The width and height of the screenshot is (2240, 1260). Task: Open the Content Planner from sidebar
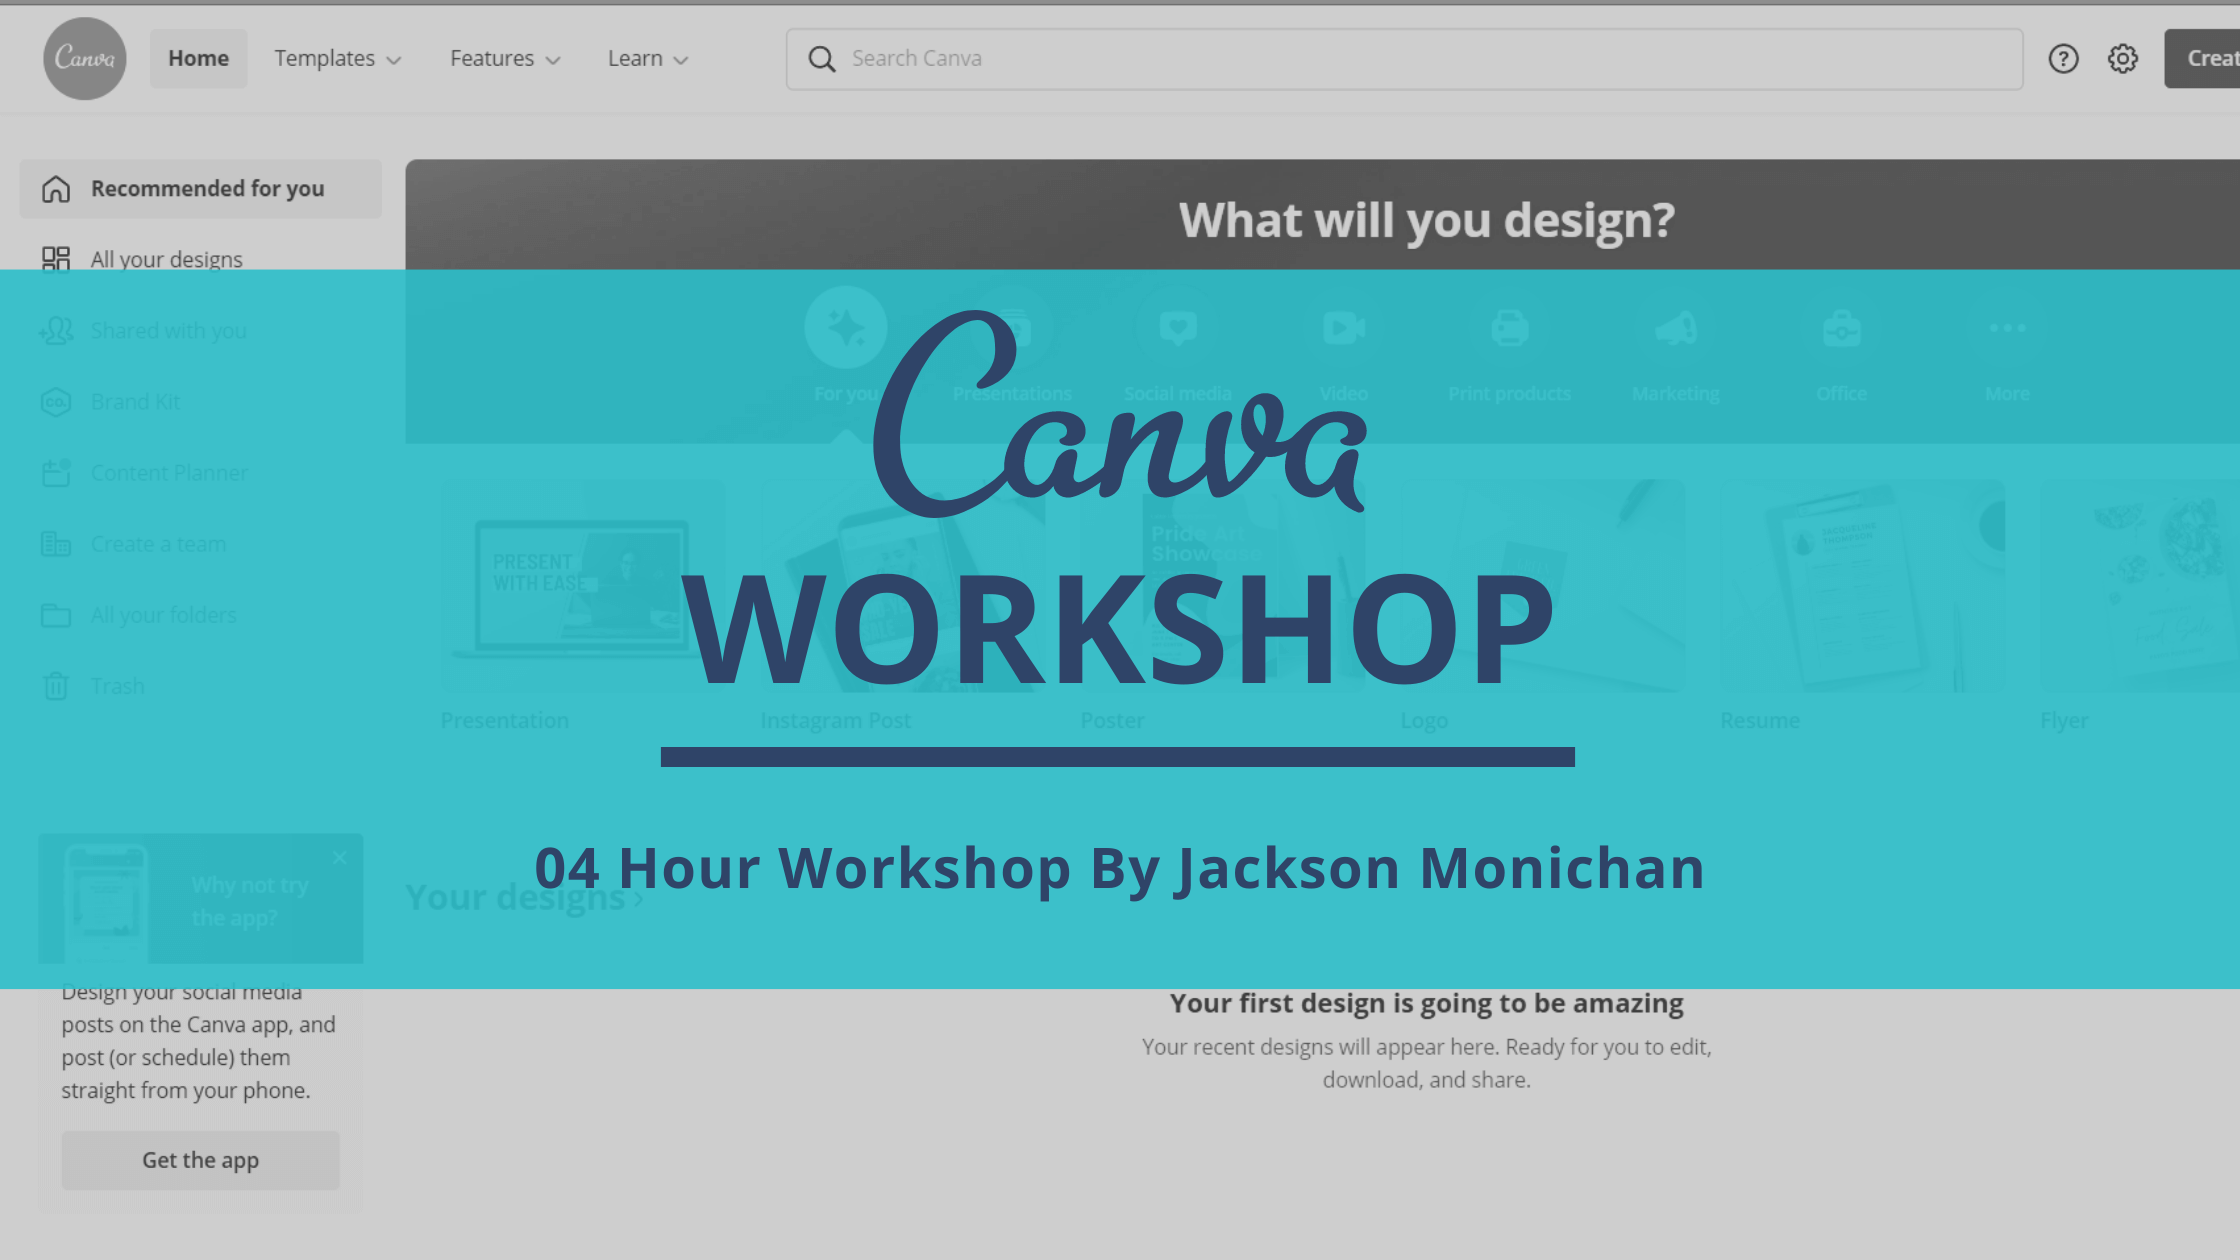(x=169, y=472)
